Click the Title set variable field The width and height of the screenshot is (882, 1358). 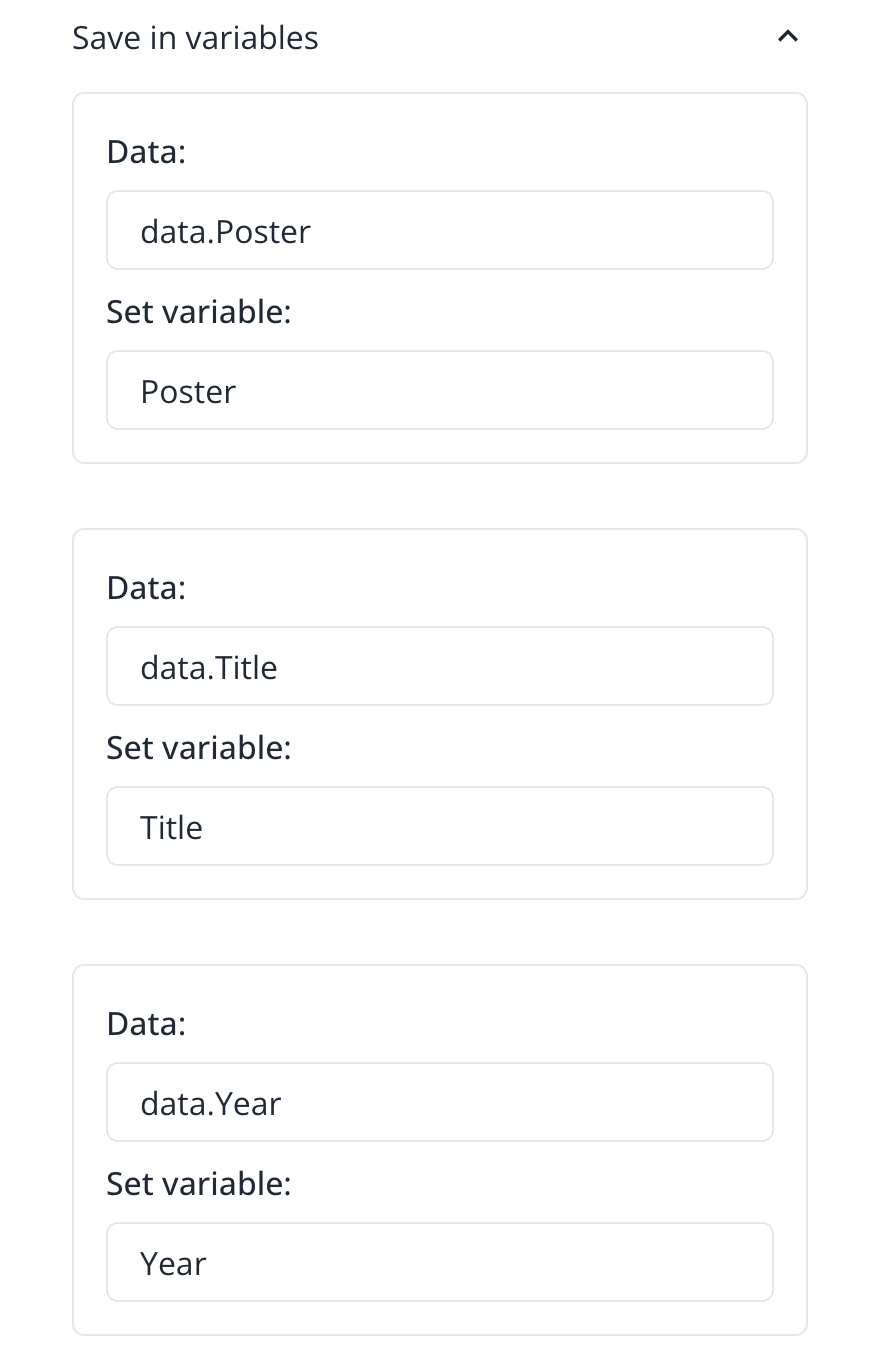click(x=440, y=827)
